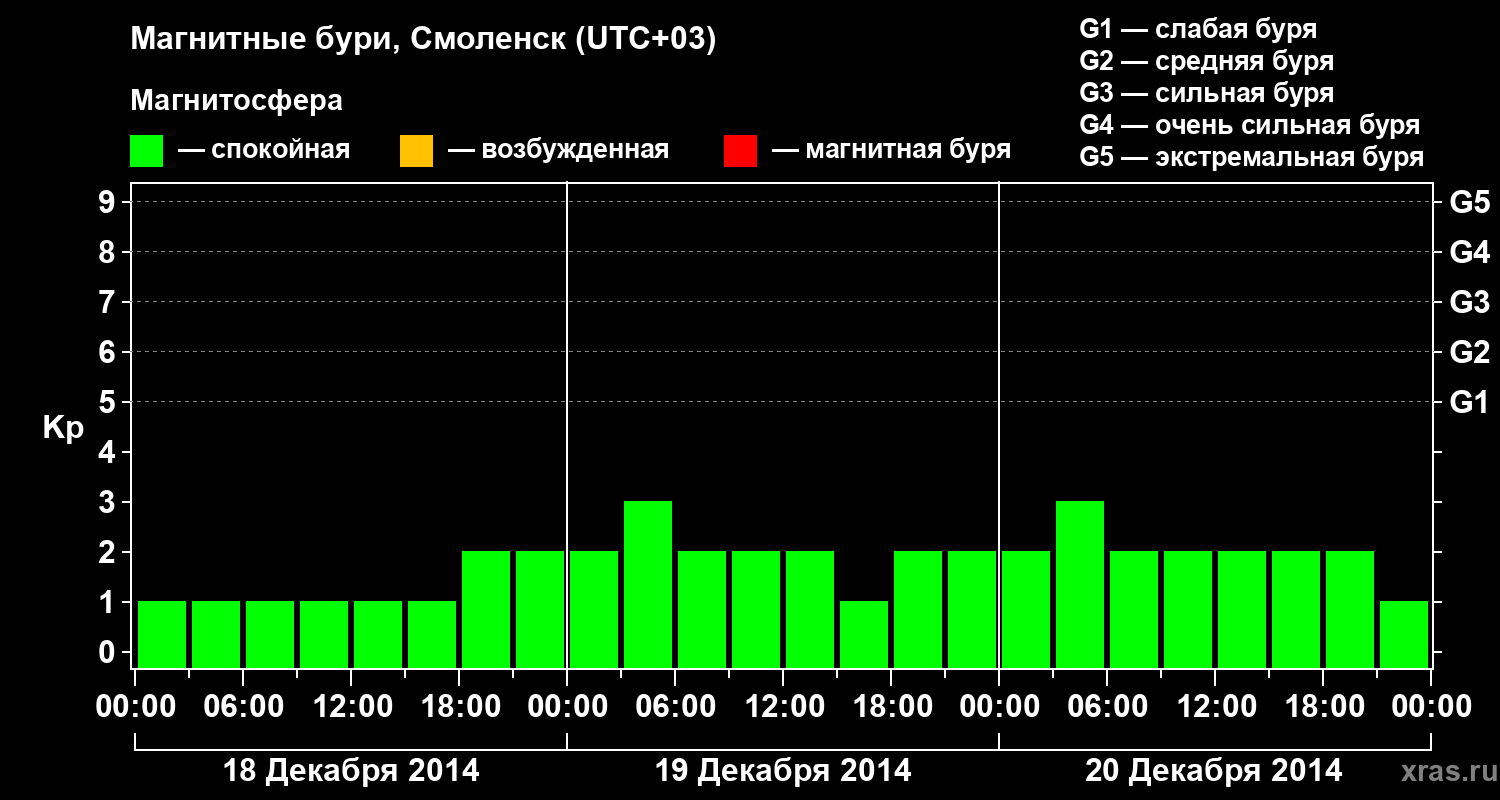Click the '12:00' time label under 18 December
Viewport: 1500px width, 800px height.
tap(351, 707)
